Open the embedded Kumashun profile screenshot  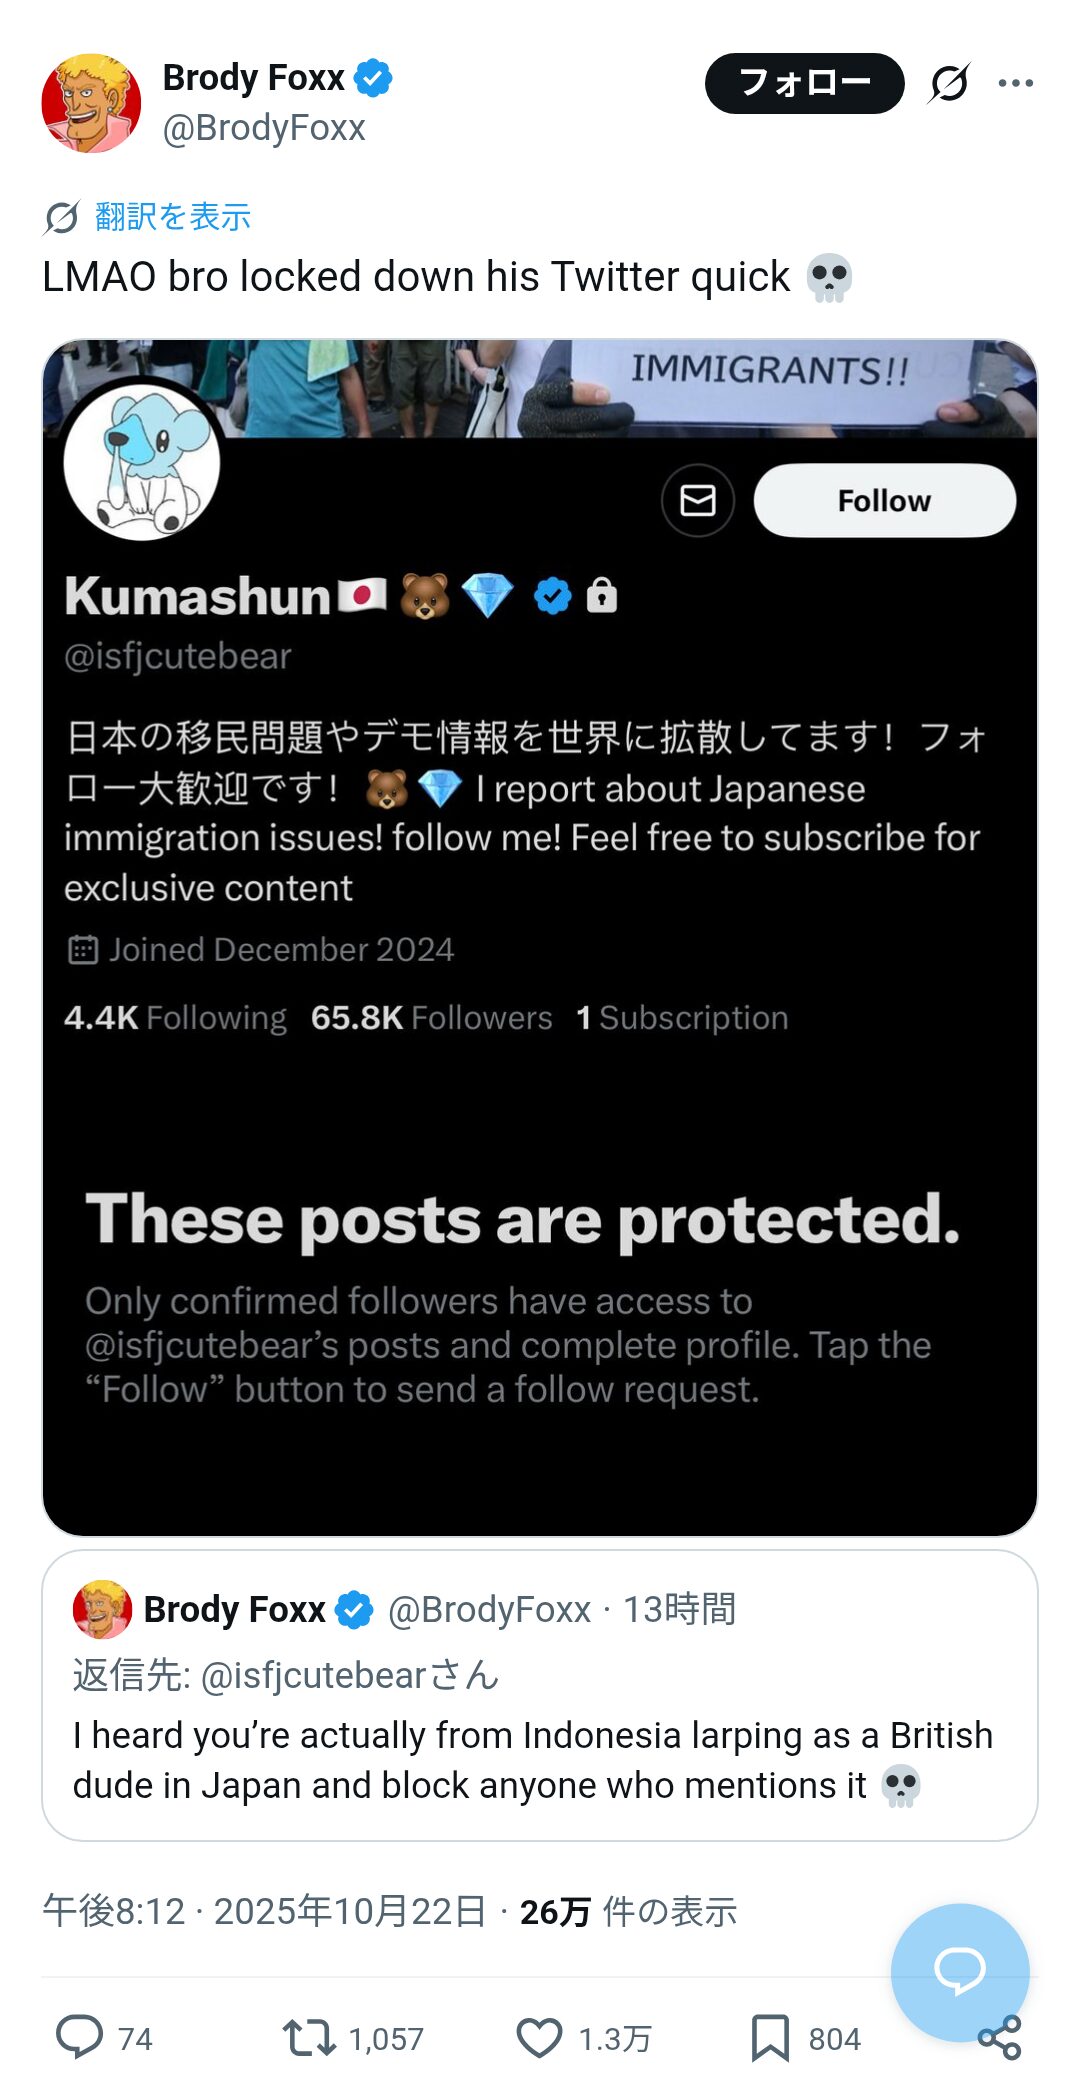pos(539,937)
